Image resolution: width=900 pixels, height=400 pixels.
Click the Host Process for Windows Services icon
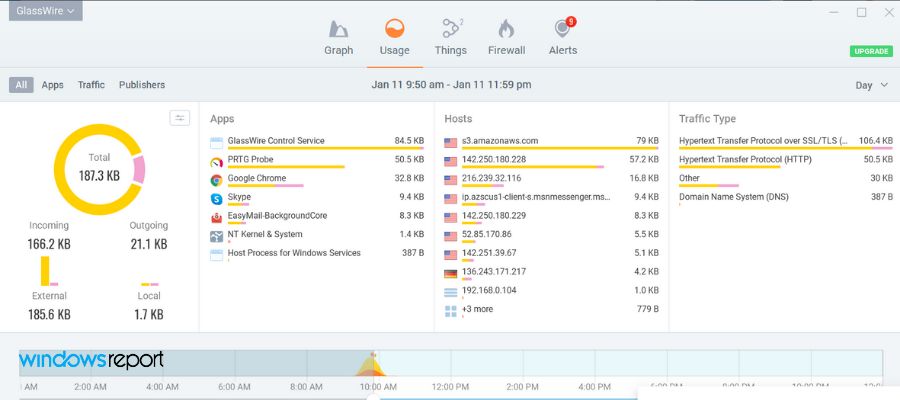click(216, 255)
